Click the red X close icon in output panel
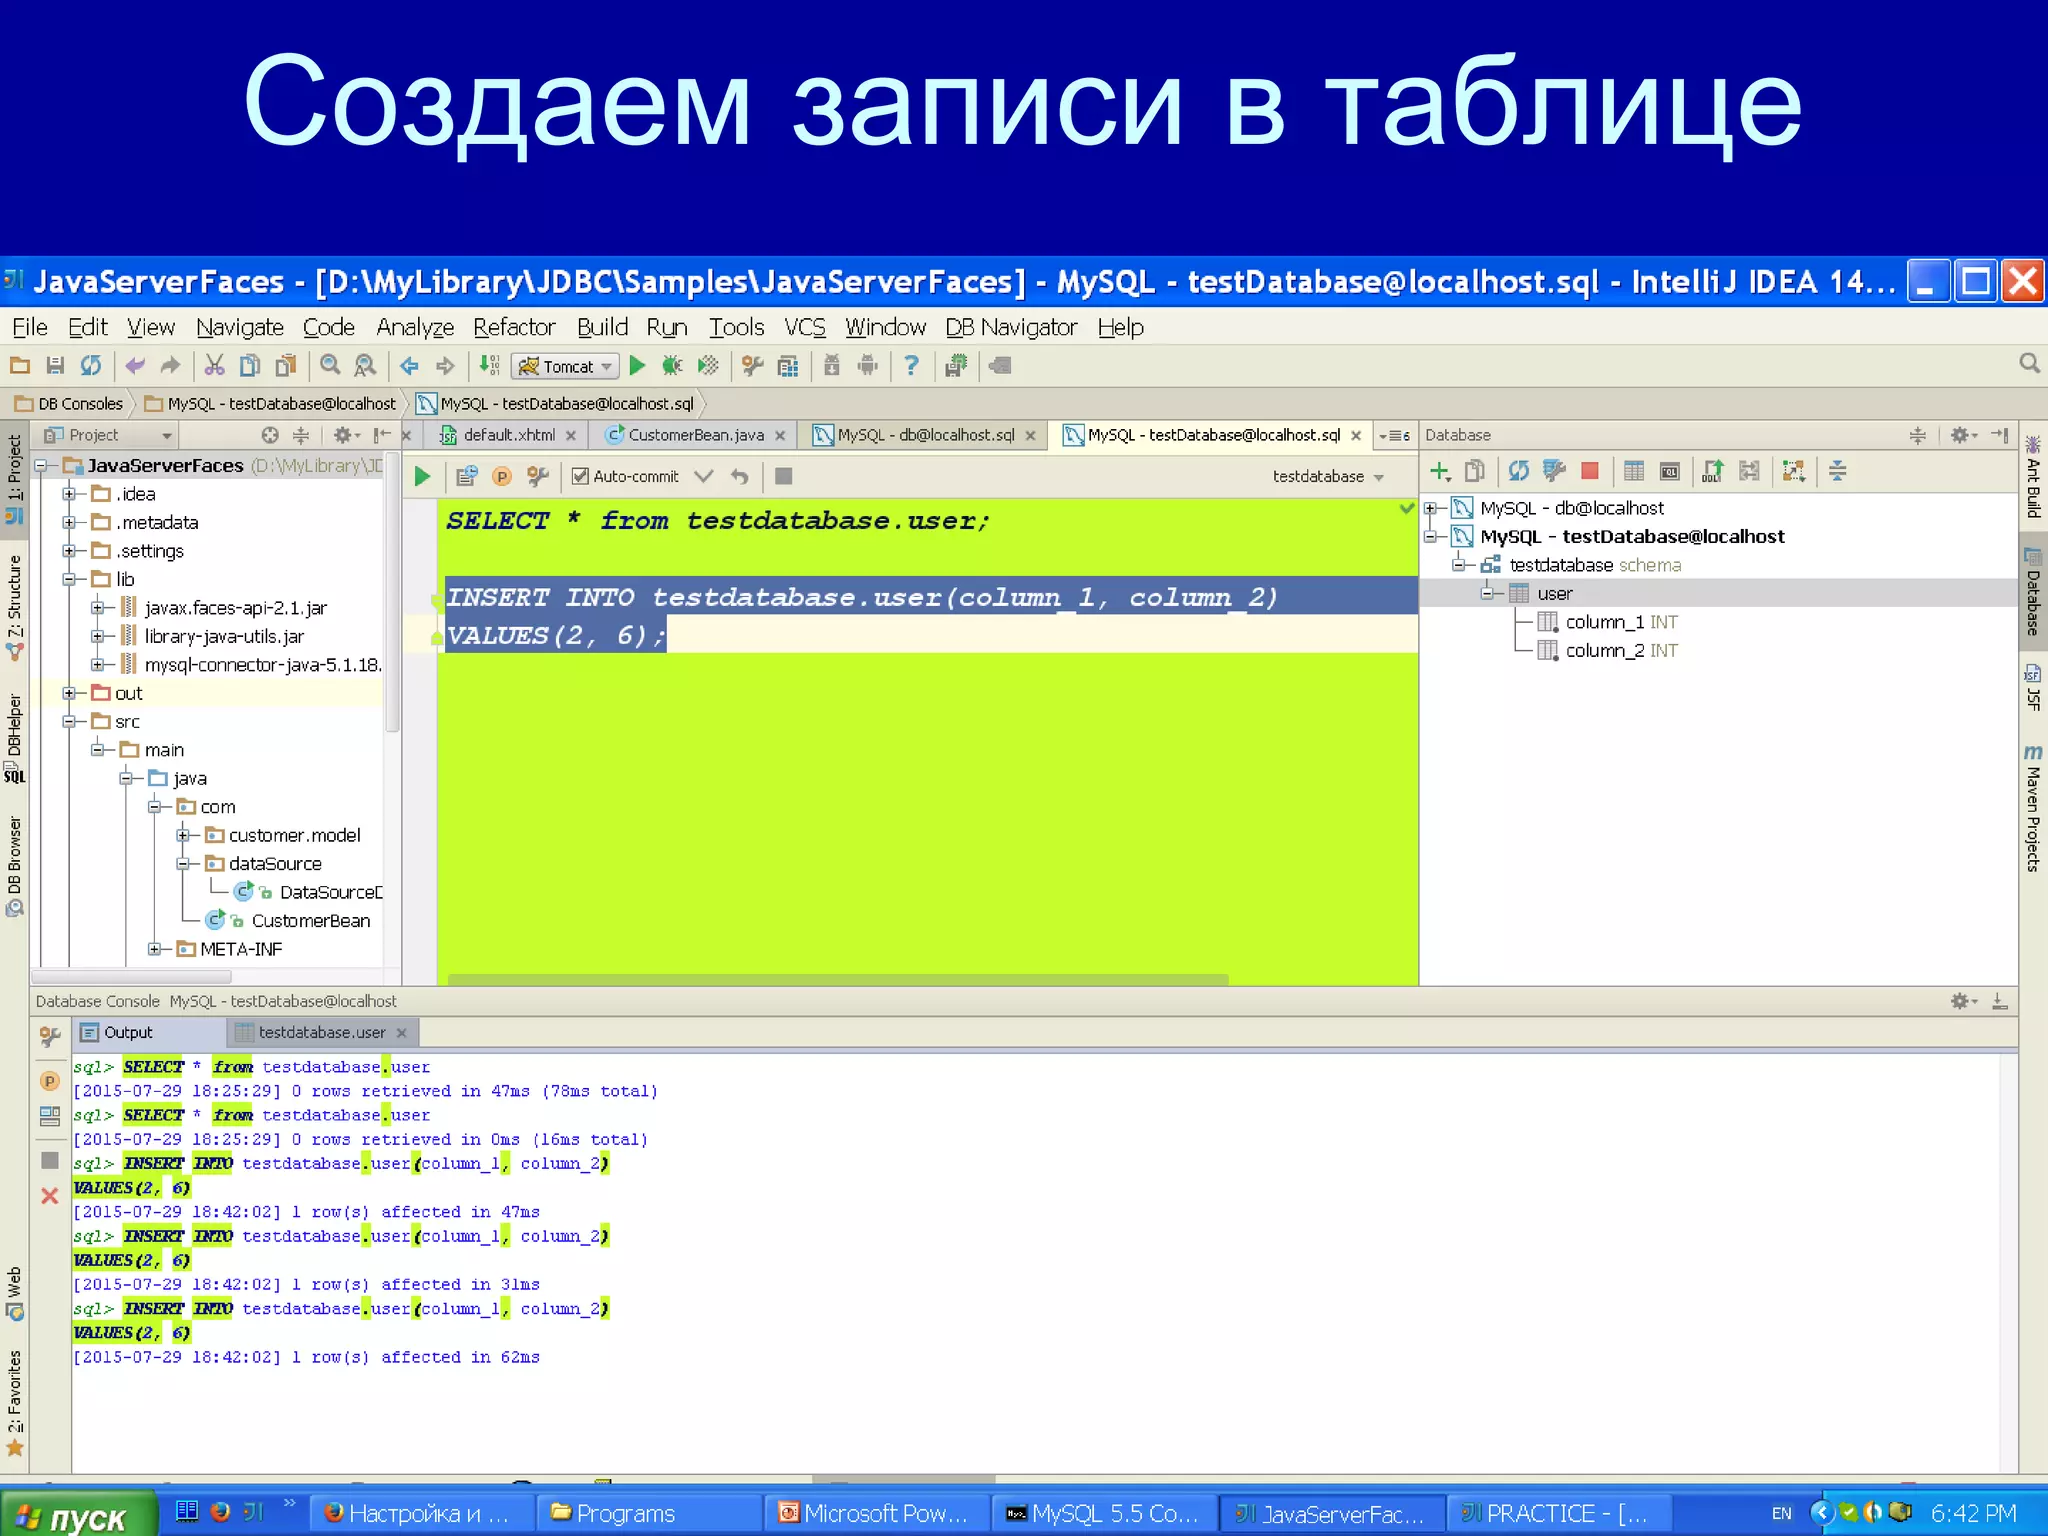 coord(49,1196)
